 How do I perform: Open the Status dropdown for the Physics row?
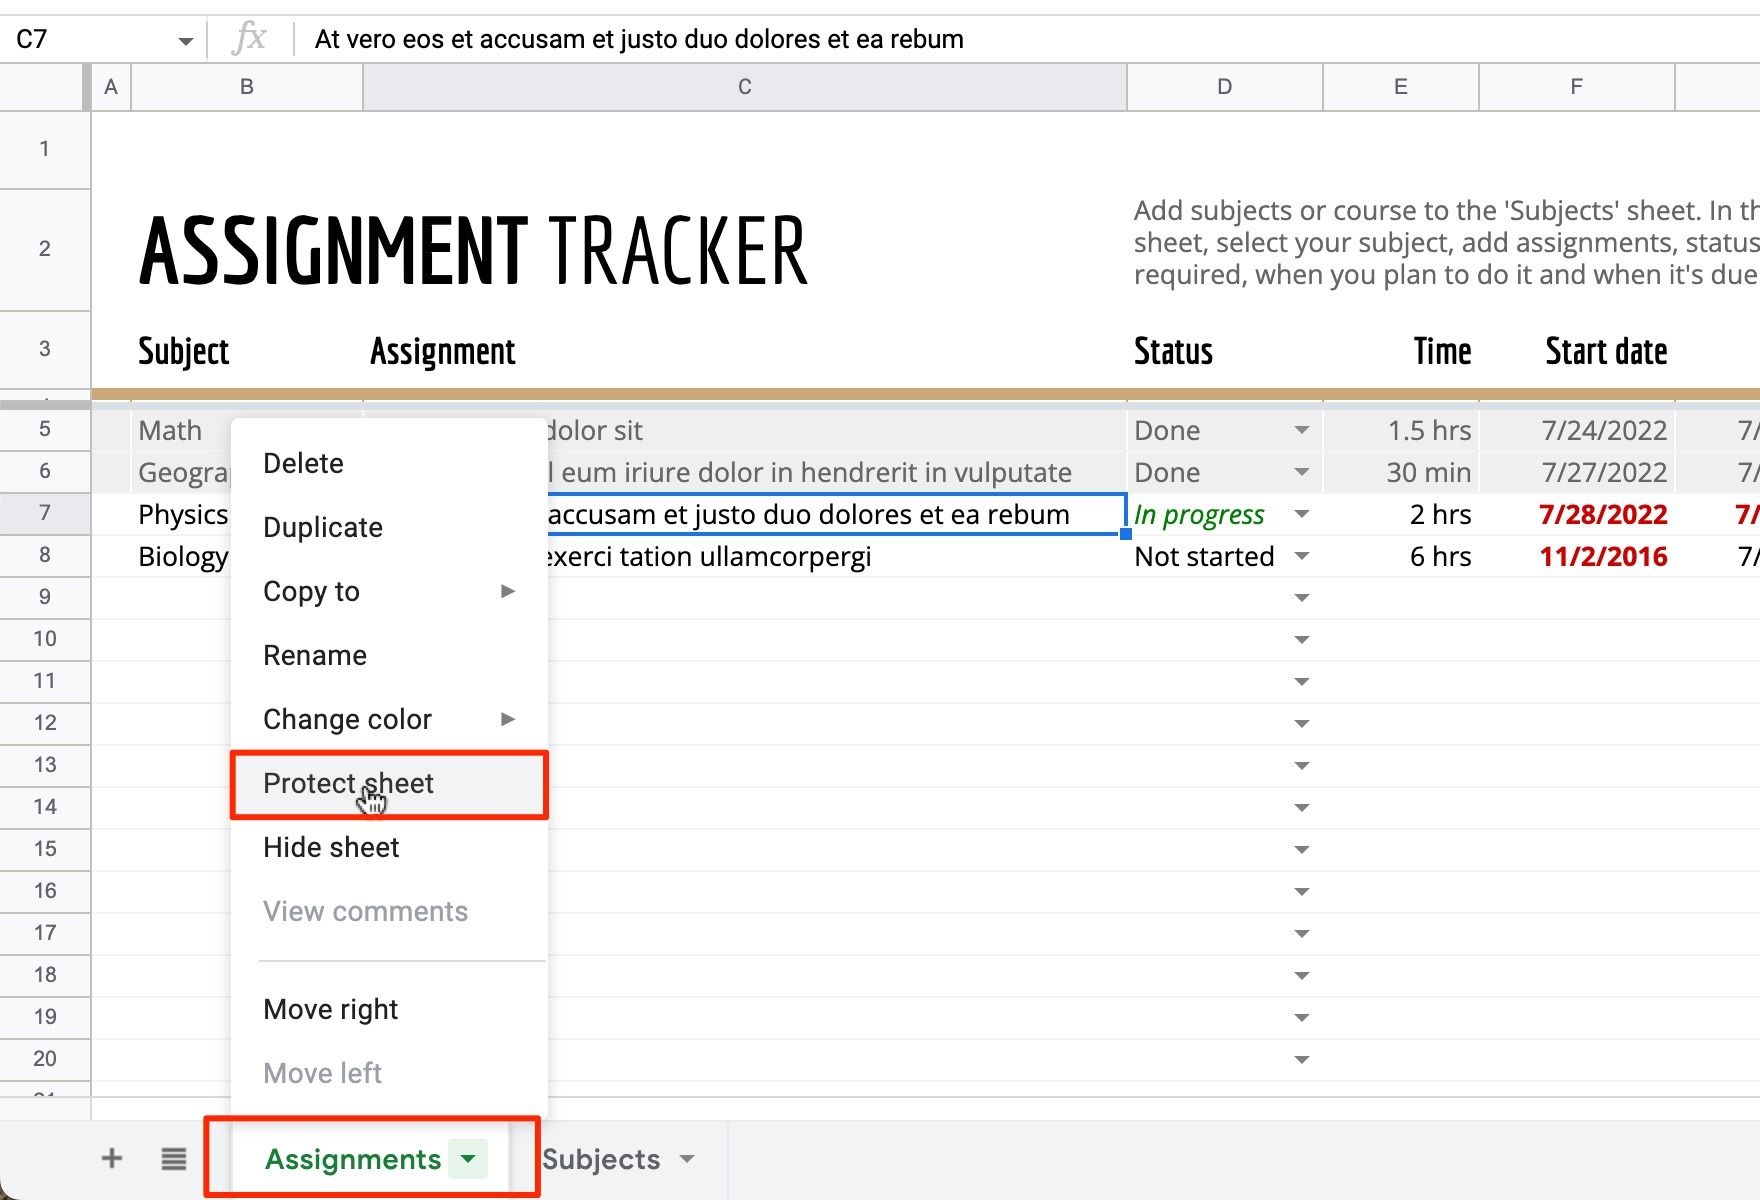[x=1301, y=514]
